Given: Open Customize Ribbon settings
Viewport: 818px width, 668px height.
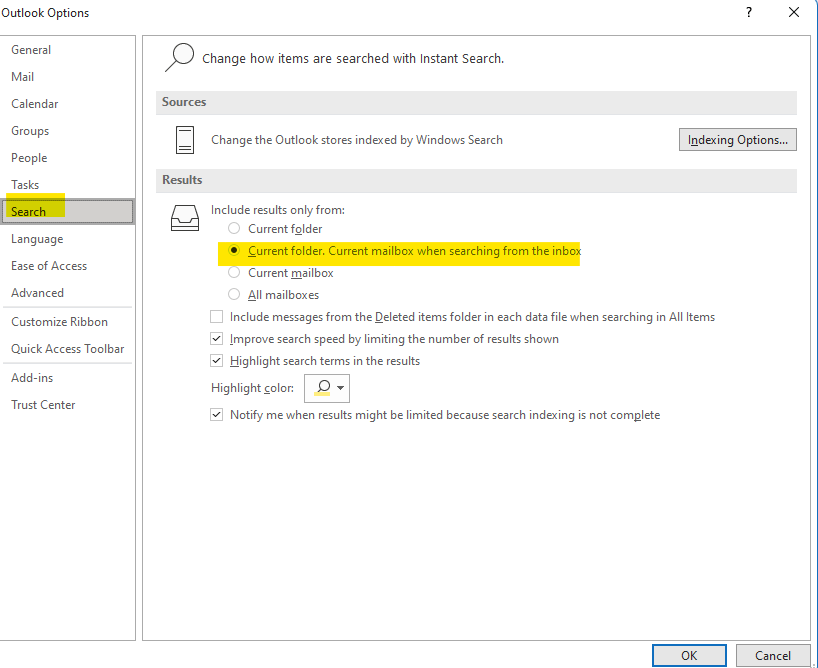Looking at the screenshot, I should 59,322.
